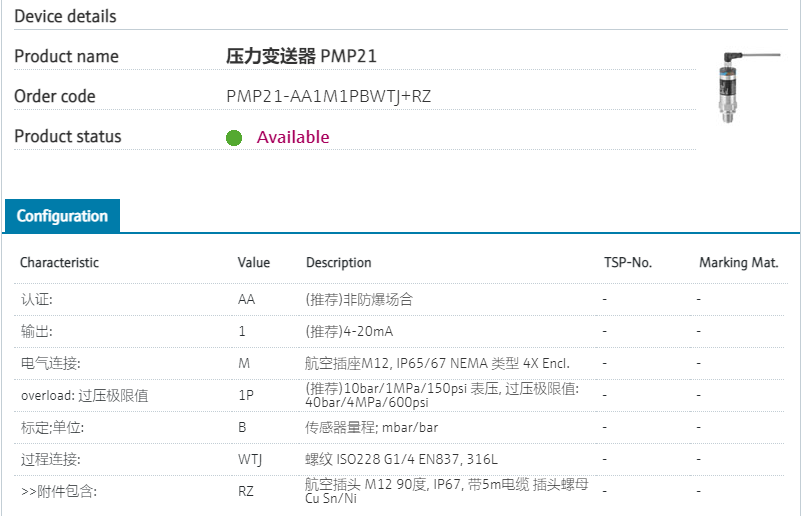Click the overload 过压极限值 row label

click(84, 395)
